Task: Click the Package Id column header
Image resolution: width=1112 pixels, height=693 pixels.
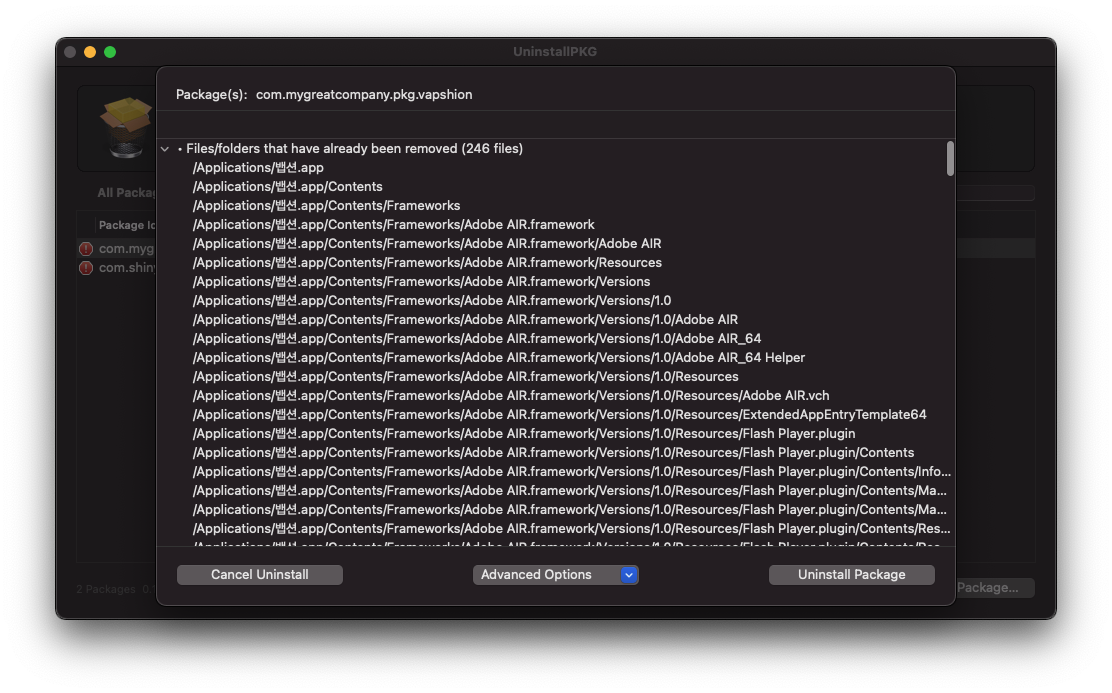Action: pyautogui.click(x=126, y=225)
